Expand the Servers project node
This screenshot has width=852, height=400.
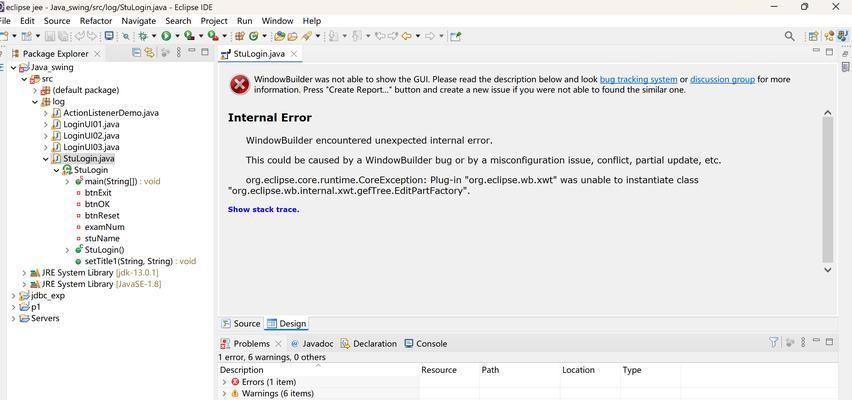pos(13,318)
